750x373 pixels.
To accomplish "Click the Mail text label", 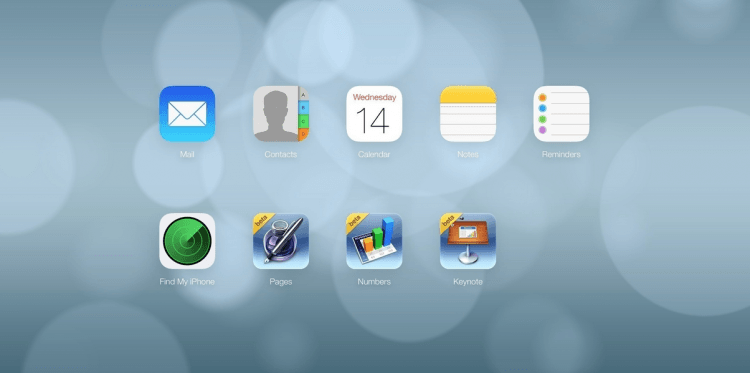I will 187,154.
